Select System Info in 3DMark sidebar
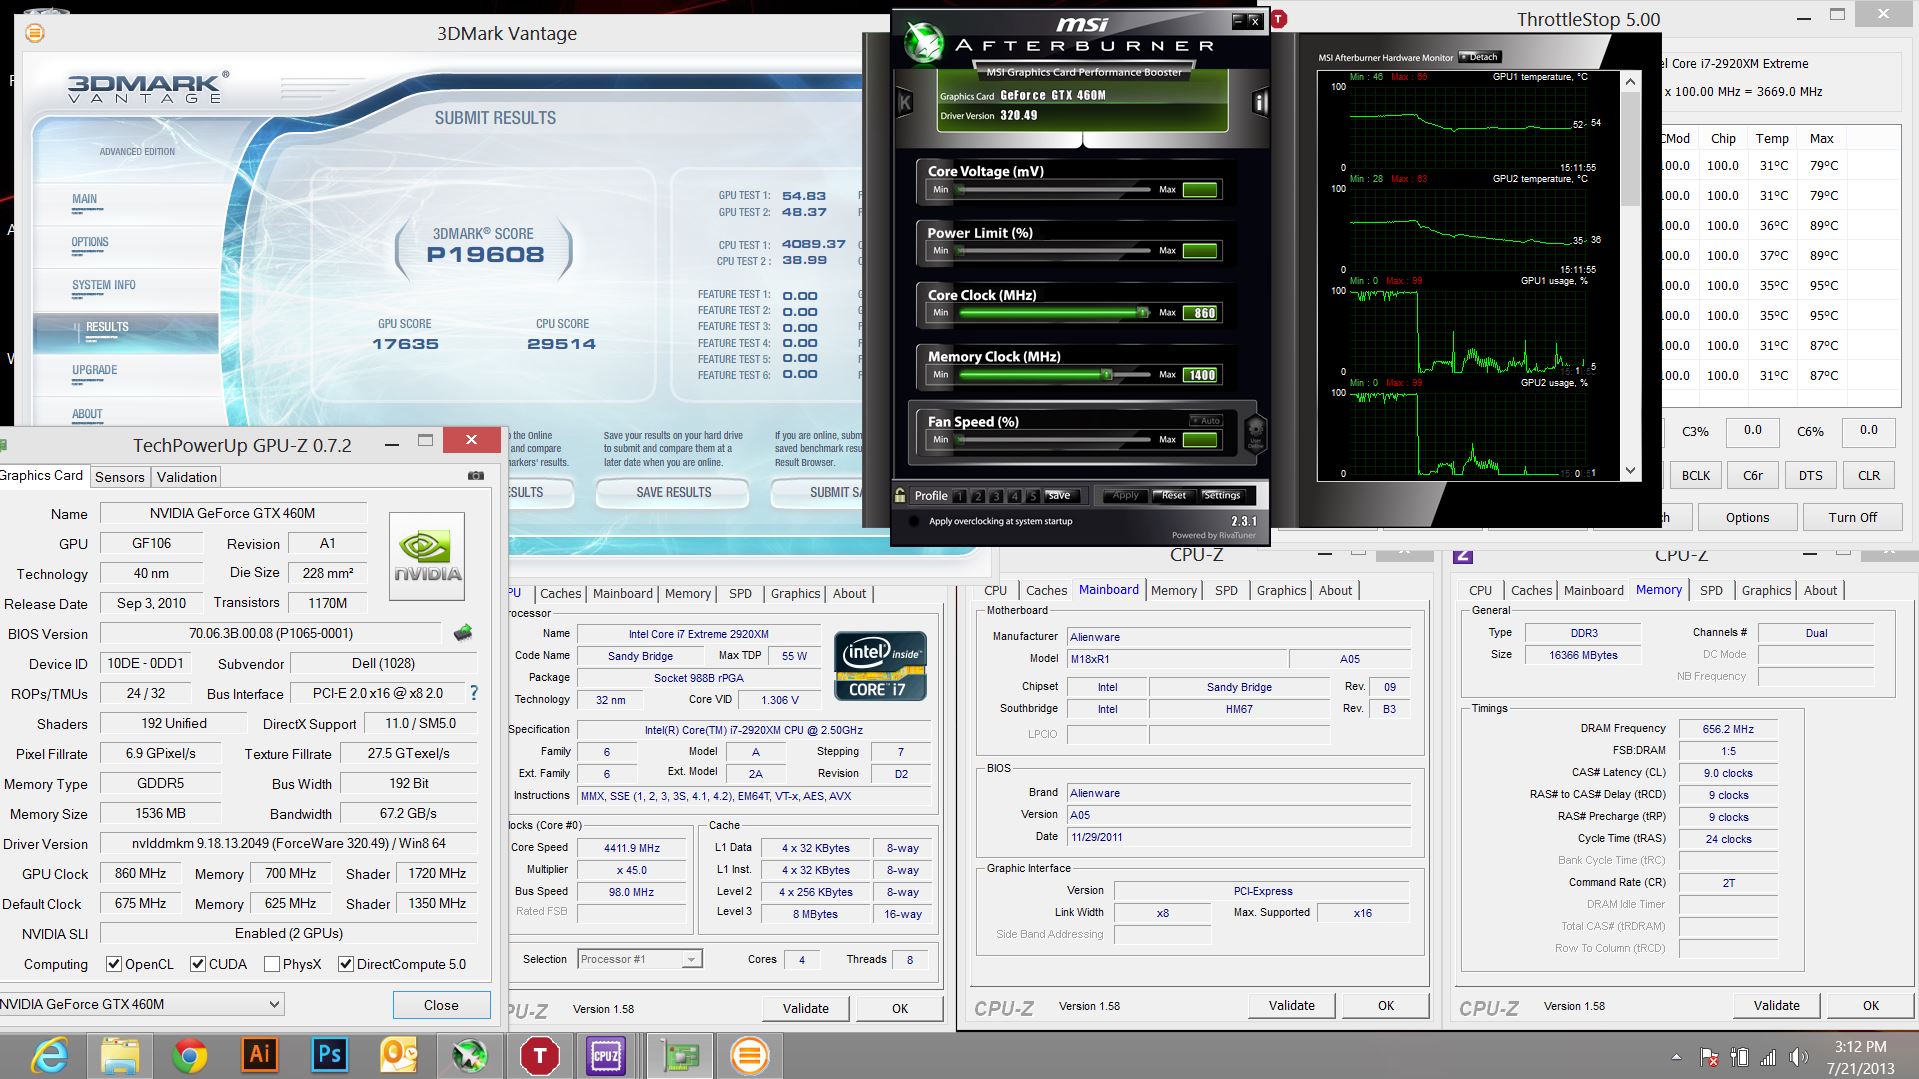The height and width of the screenshot is (1079, 1919). (103, 285)
